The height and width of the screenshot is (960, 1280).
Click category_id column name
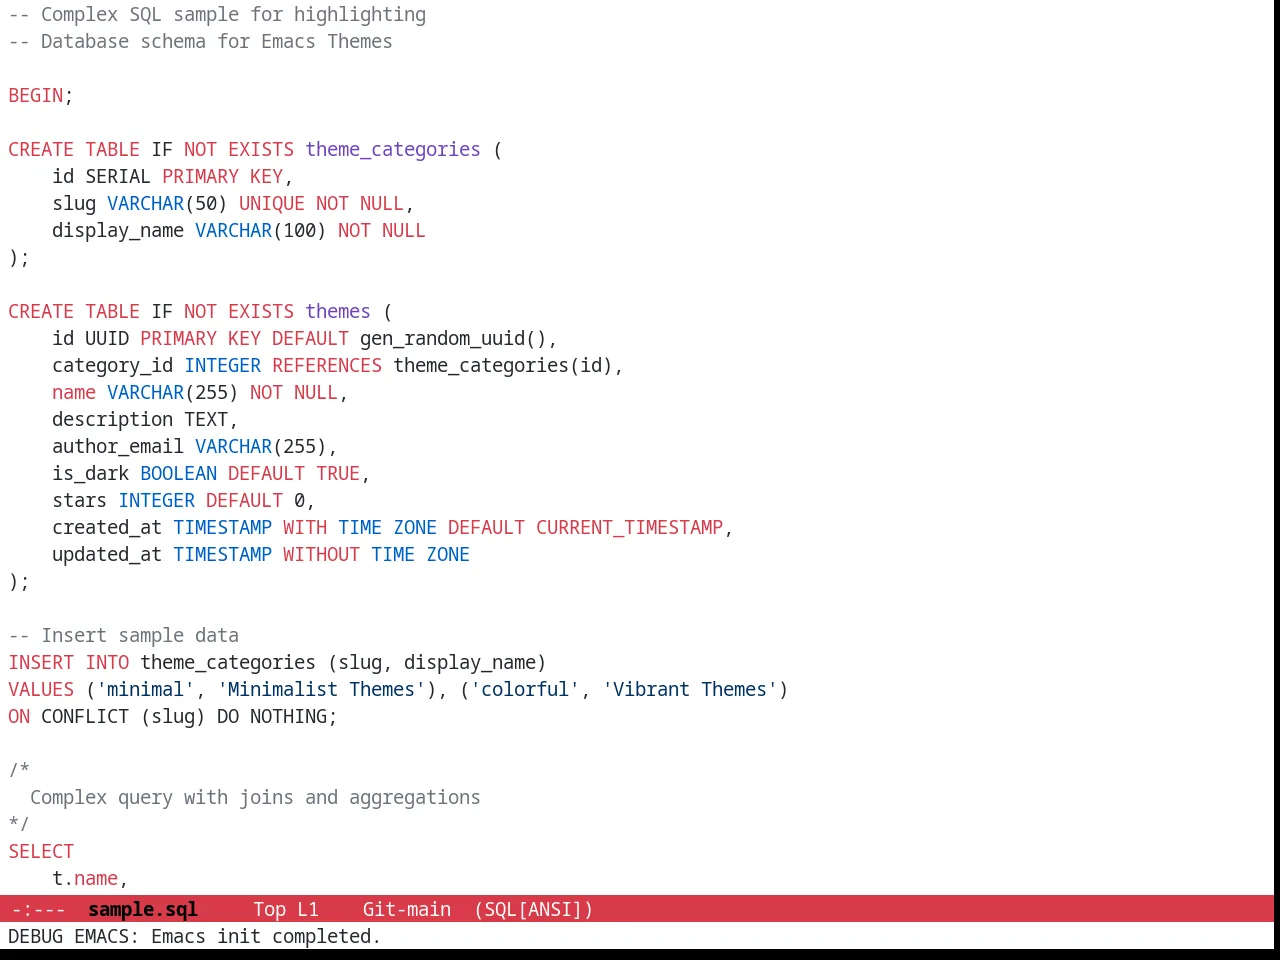click(x=113, y=365)
